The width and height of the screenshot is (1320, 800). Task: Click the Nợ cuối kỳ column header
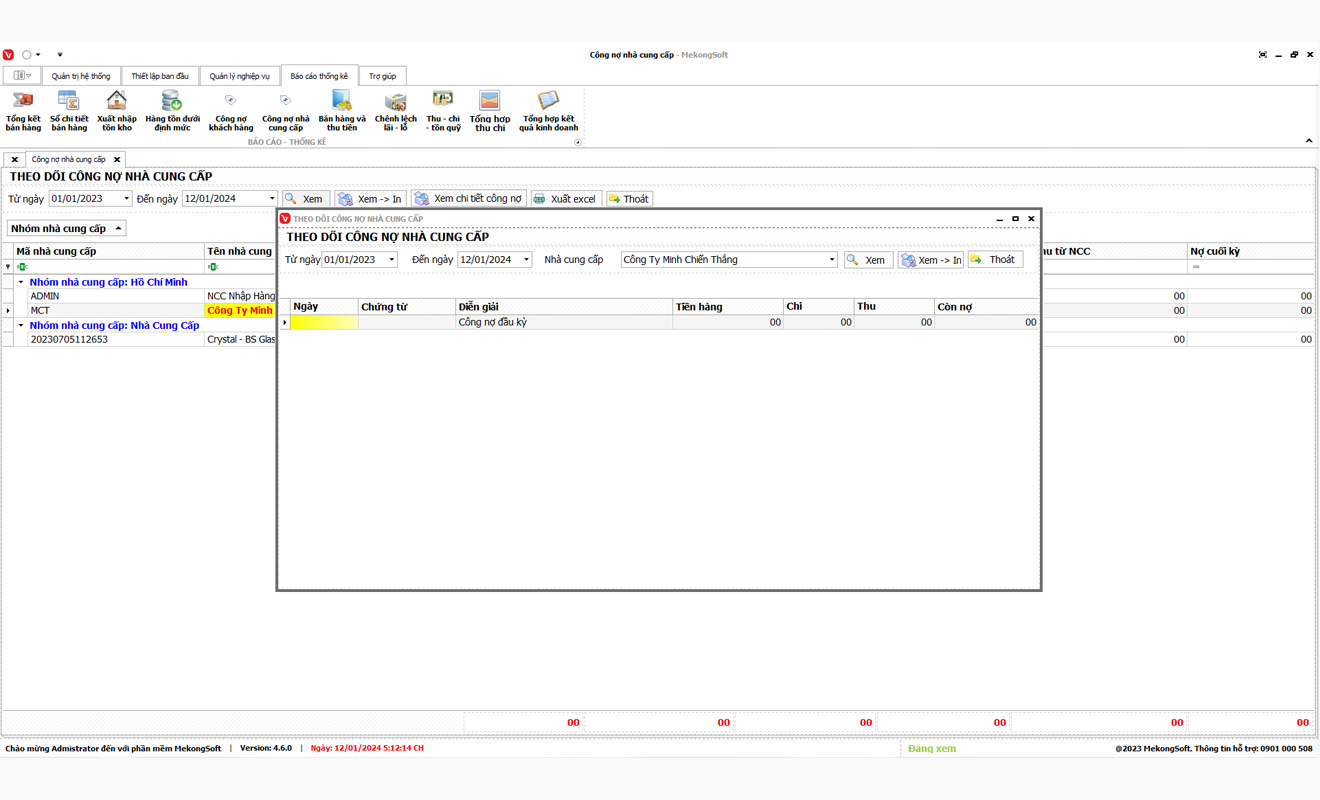[x=1251, y=251]
